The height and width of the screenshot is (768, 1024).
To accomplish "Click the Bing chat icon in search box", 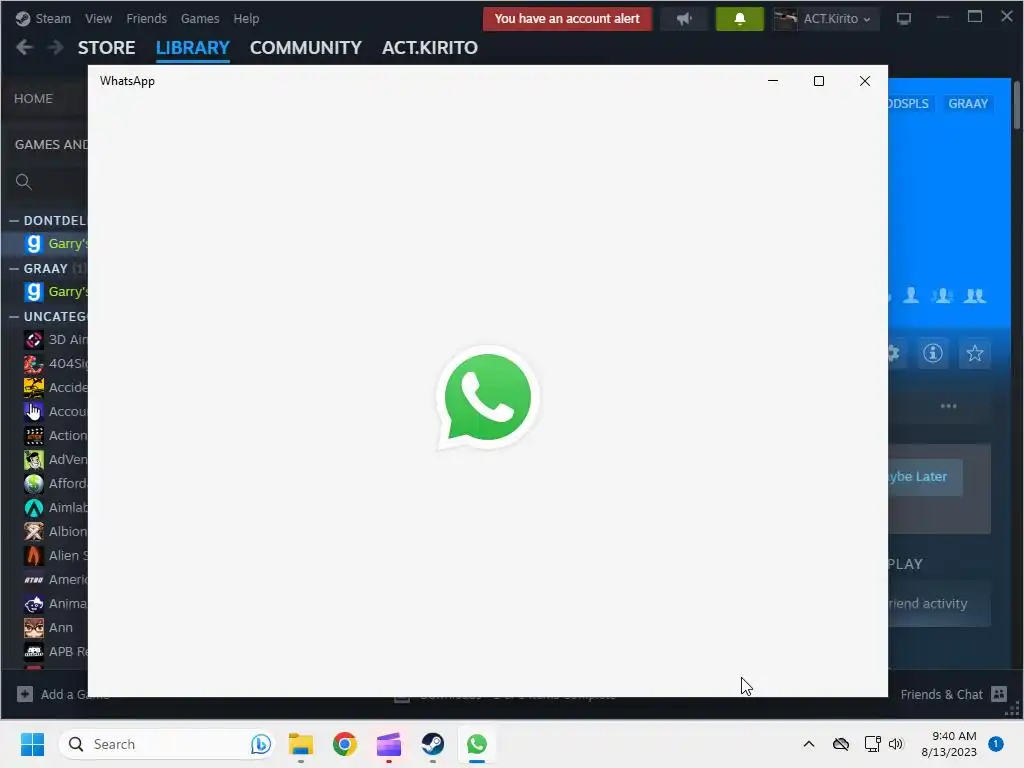I will pyautogui.click(x=261, y=744).
